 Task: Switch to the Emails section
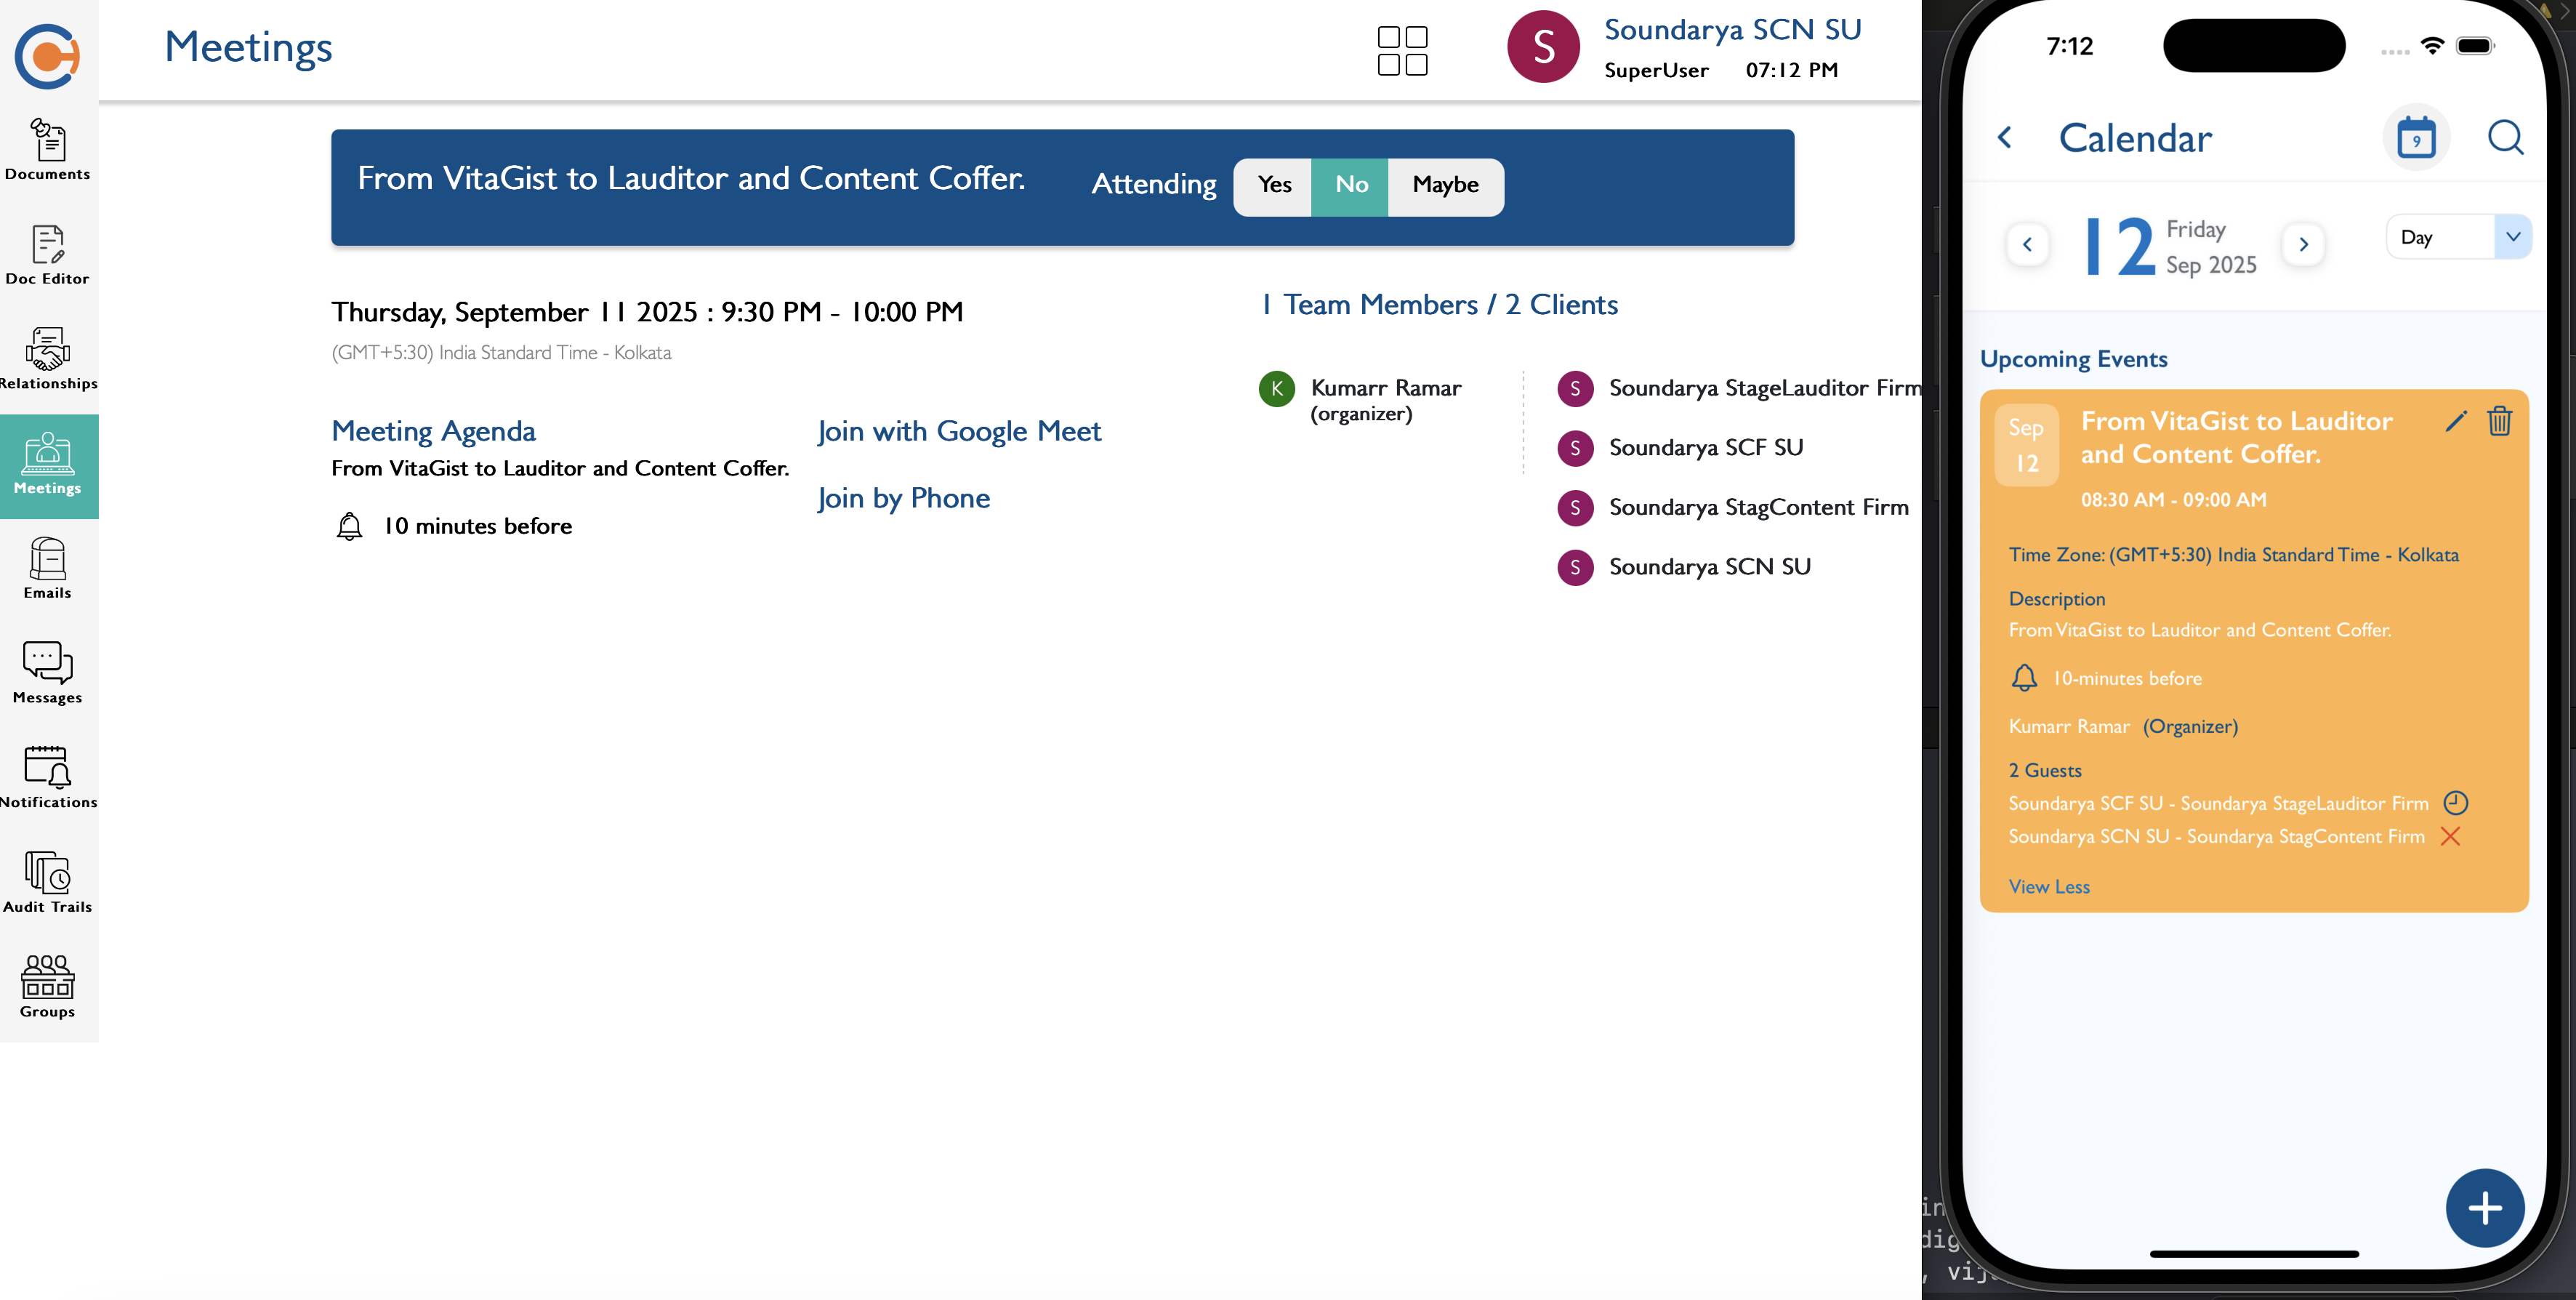click(47, 567)
